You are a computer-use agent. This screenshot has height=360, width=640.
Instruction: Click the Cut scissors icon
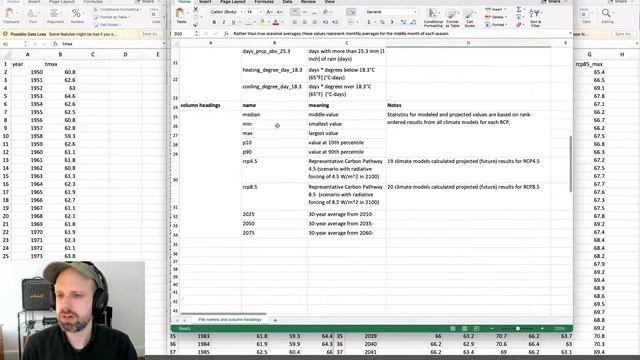pos(196,9)
